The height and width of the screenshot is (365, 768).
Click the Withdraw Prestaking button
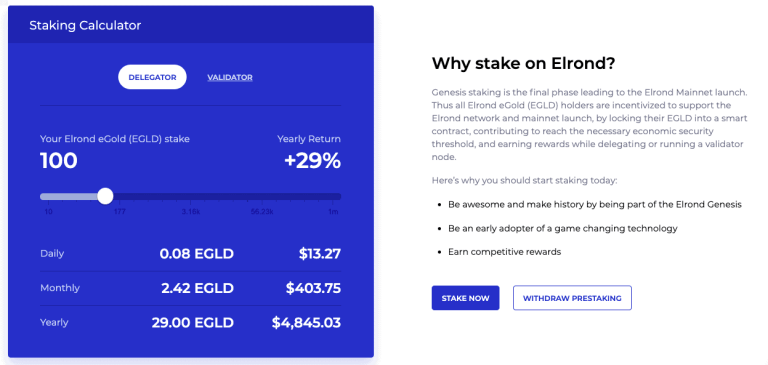(572, 298)
